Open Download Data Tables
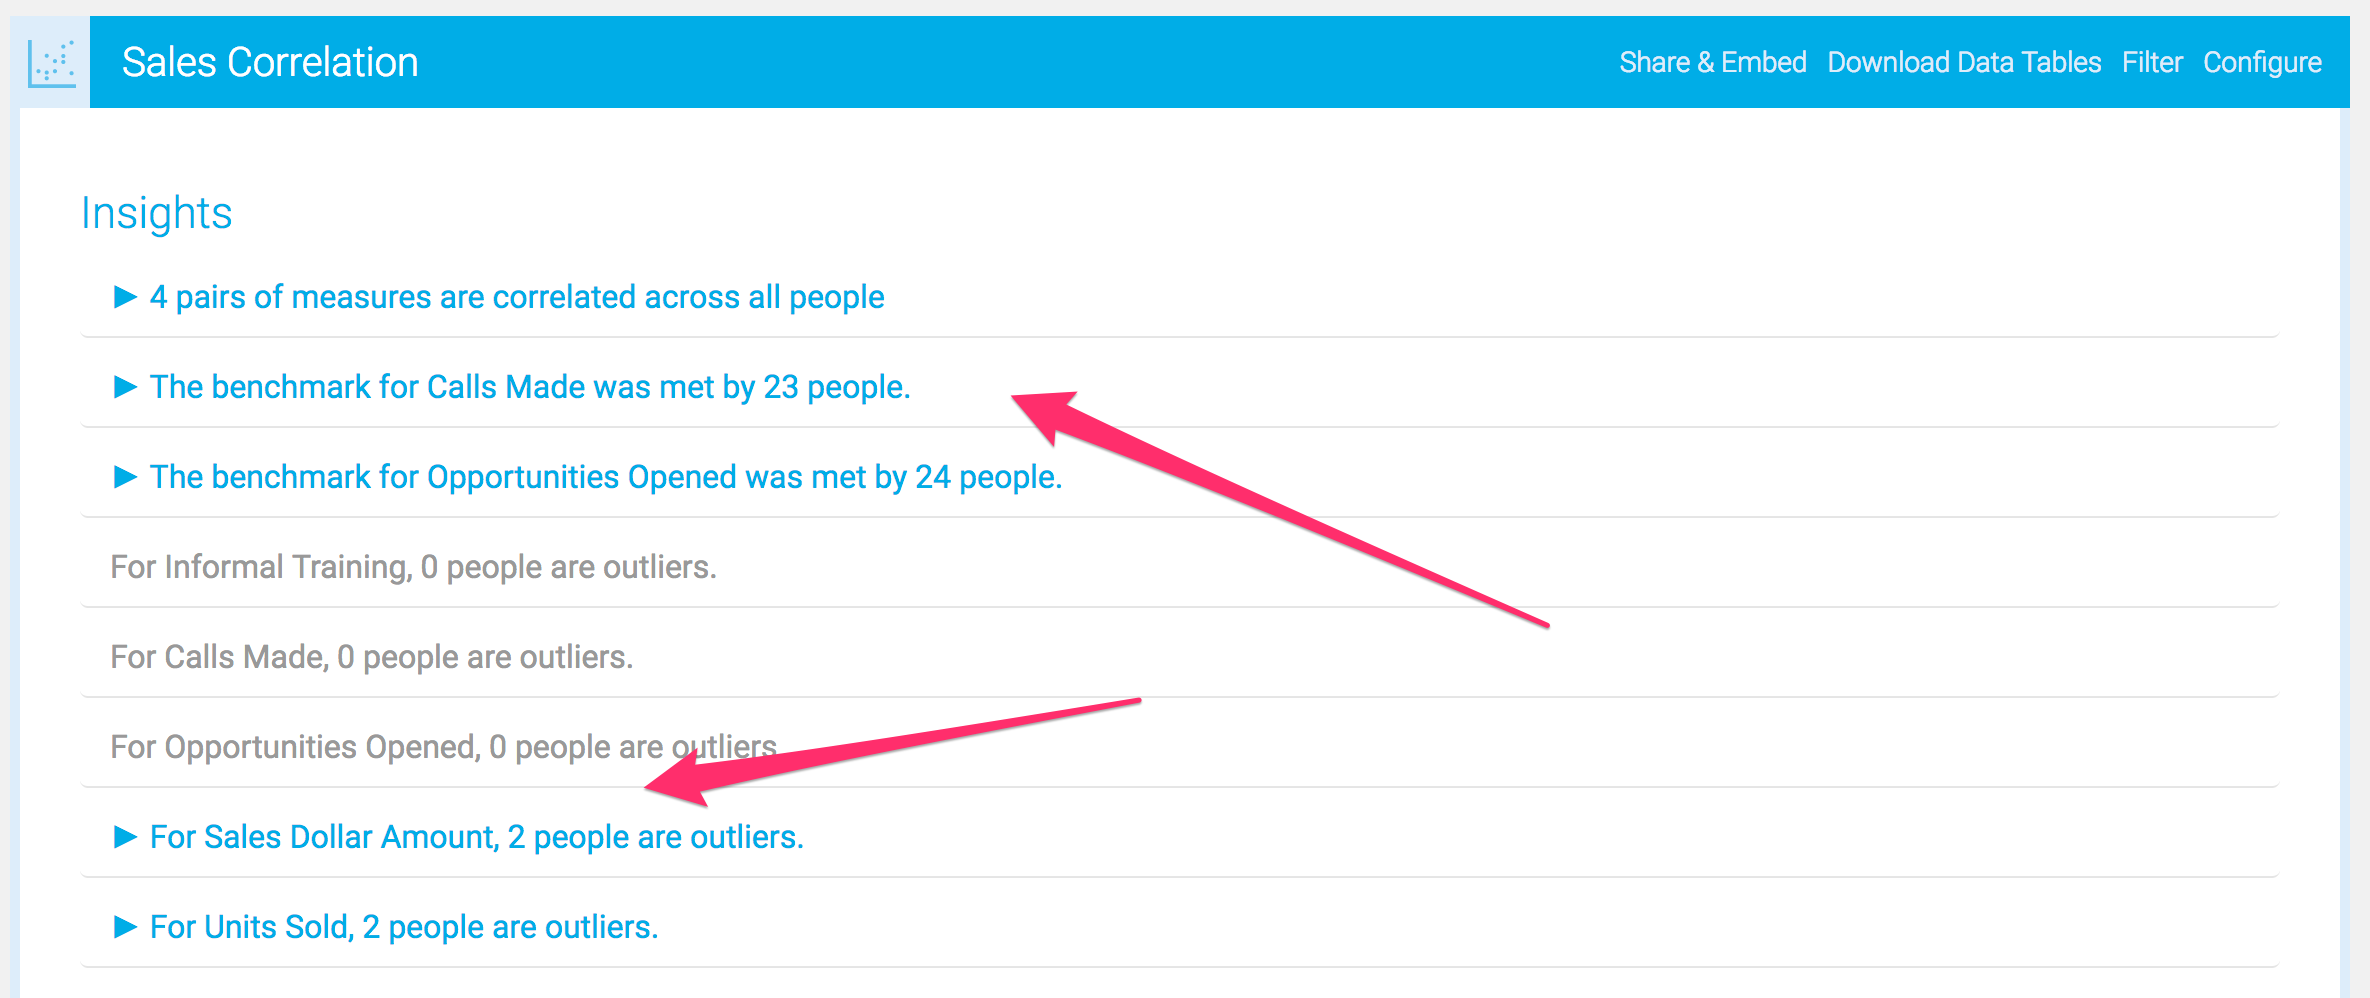 (x=1964, y=63)
